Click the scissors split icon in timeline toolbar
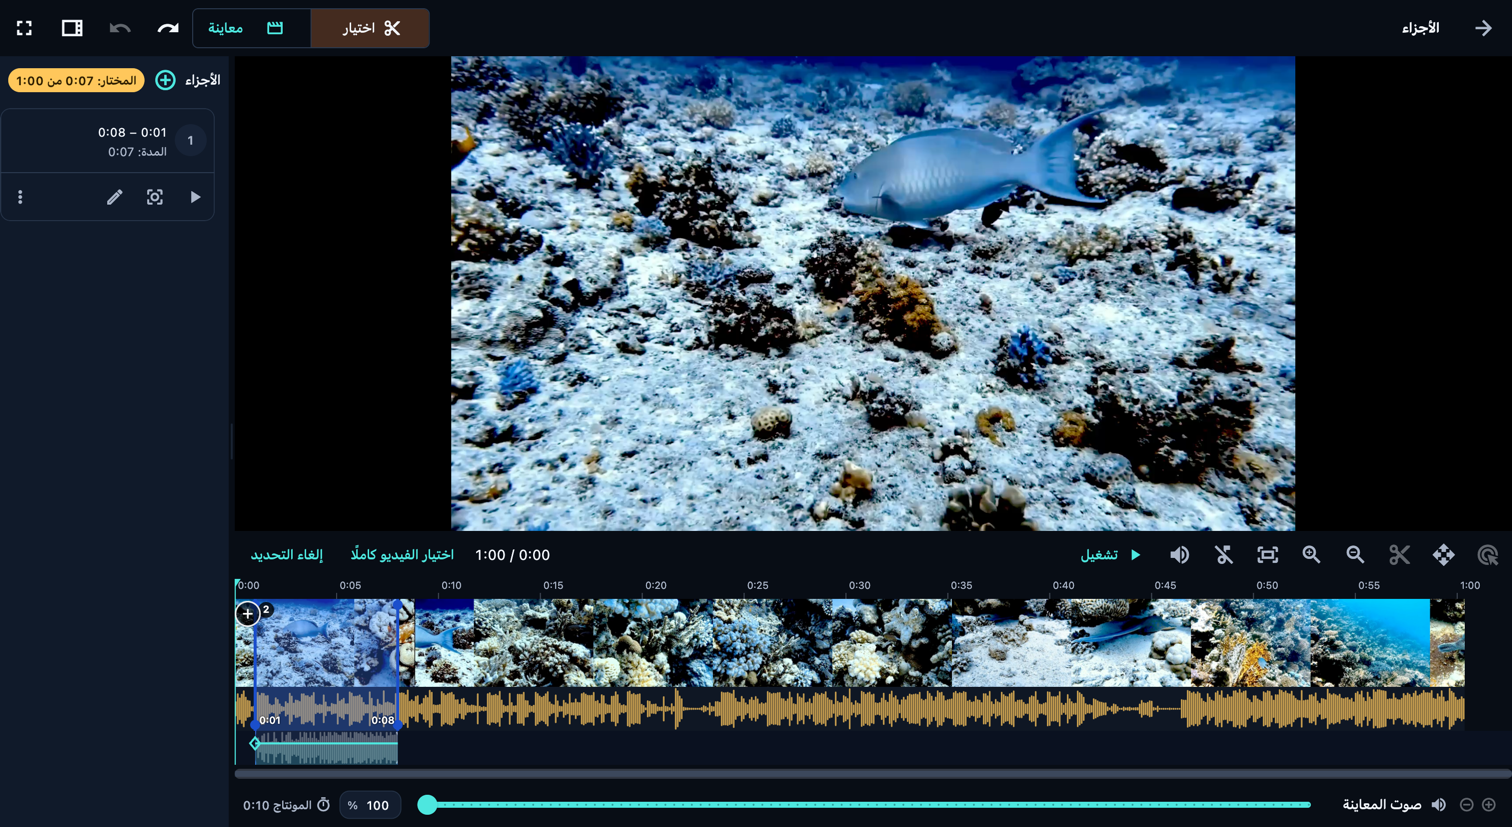 point(1399,555)
